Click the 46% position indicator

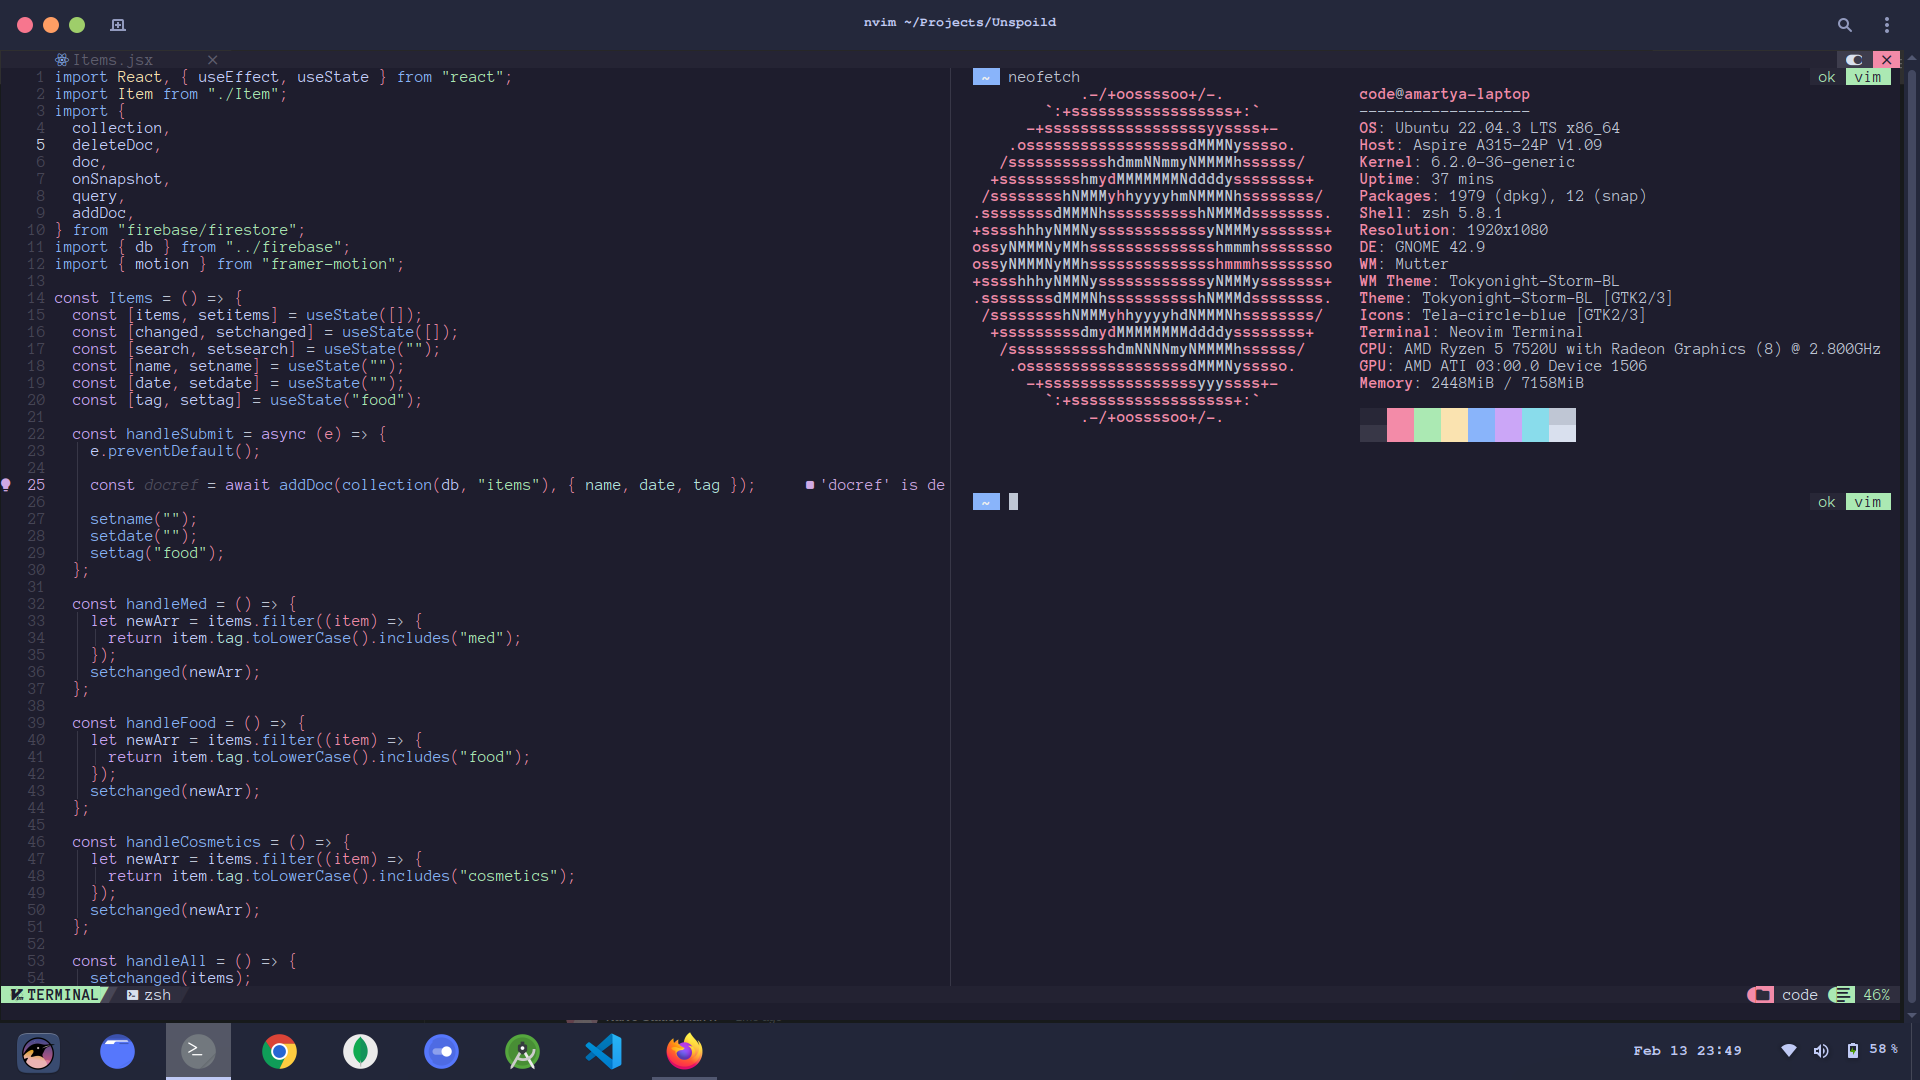pyautogui.click(x=1876, y=995)
